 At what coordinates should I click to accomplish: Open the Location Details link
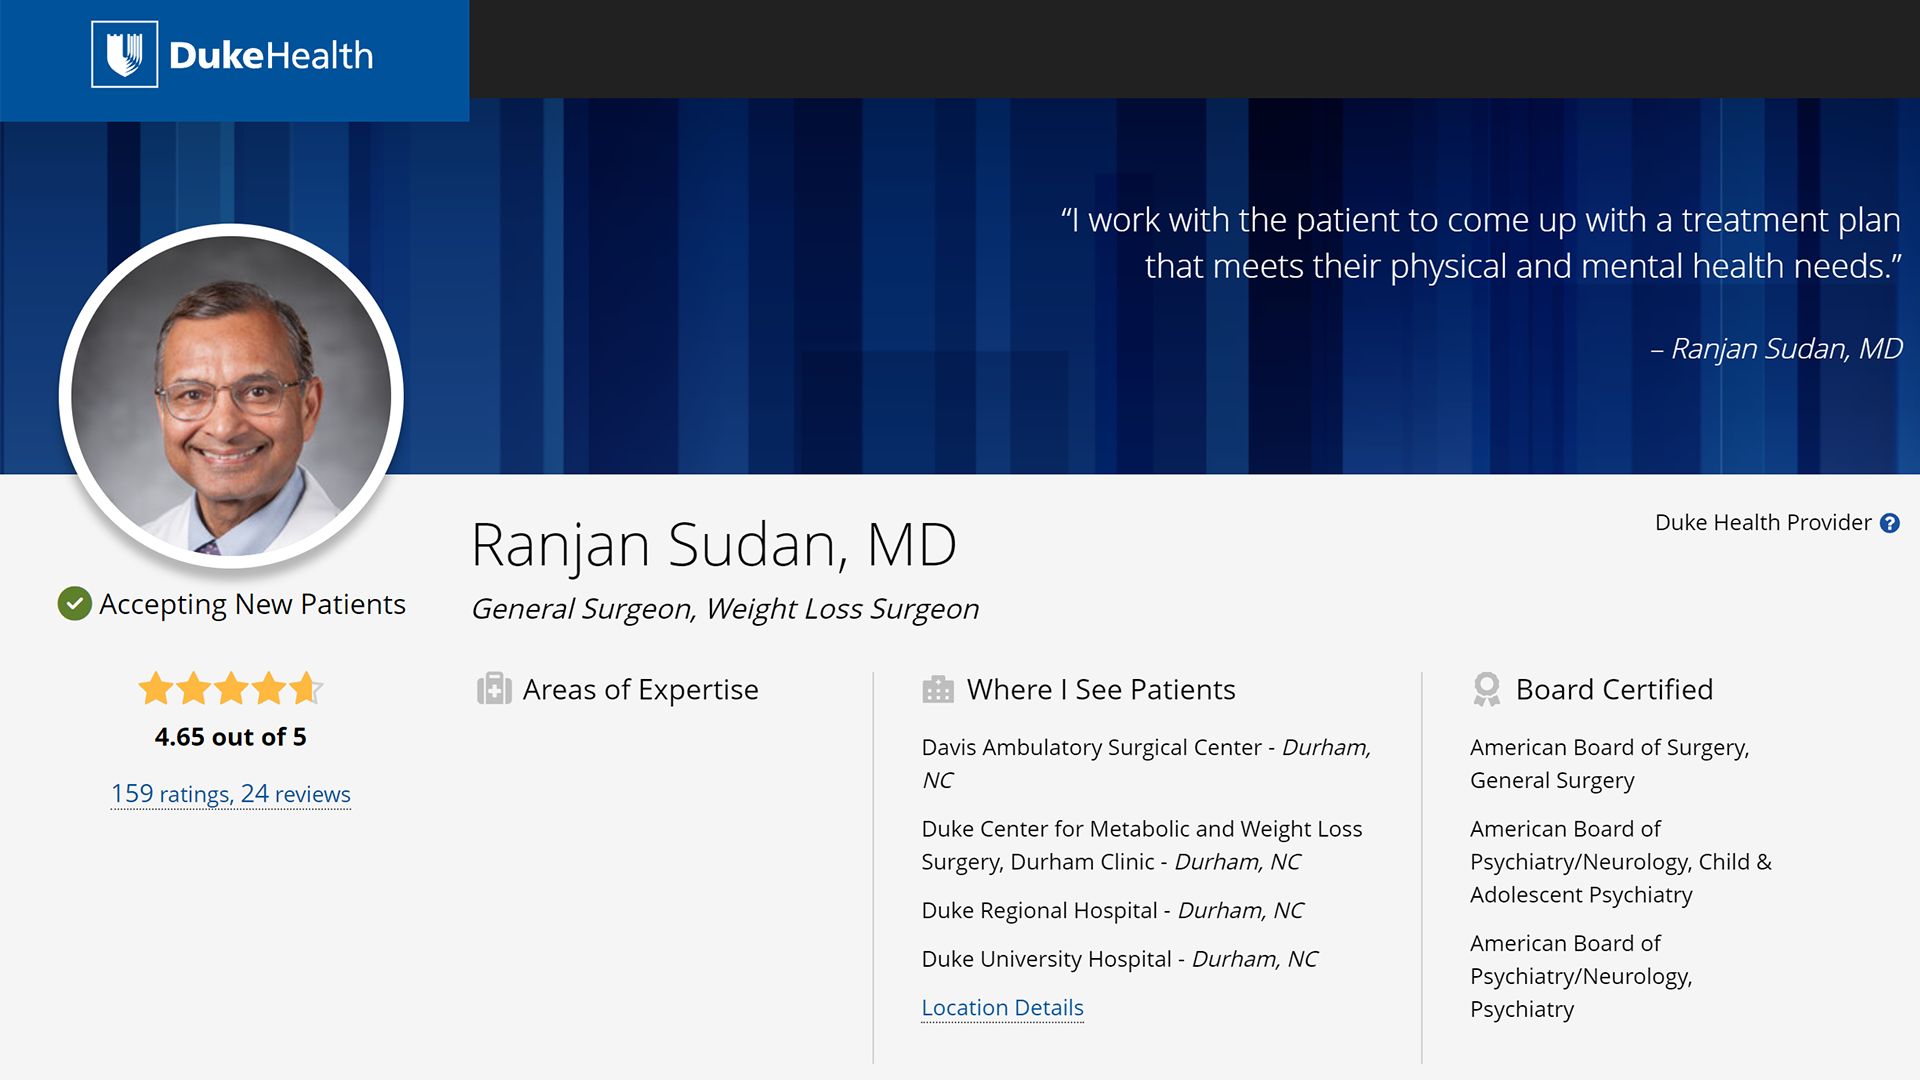click(1002, 1008)
